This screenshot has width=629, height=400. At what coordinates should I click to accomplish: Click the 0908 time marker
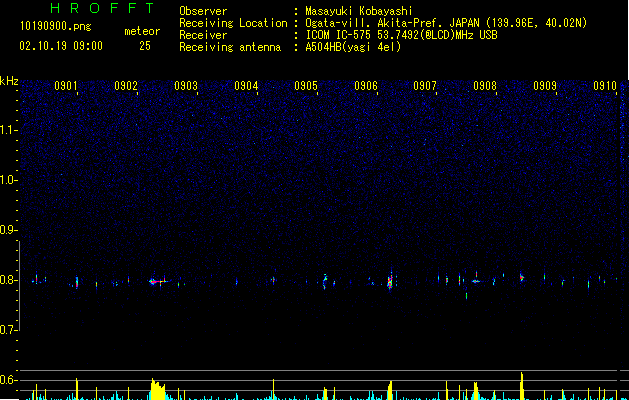[x=485, y=86]
